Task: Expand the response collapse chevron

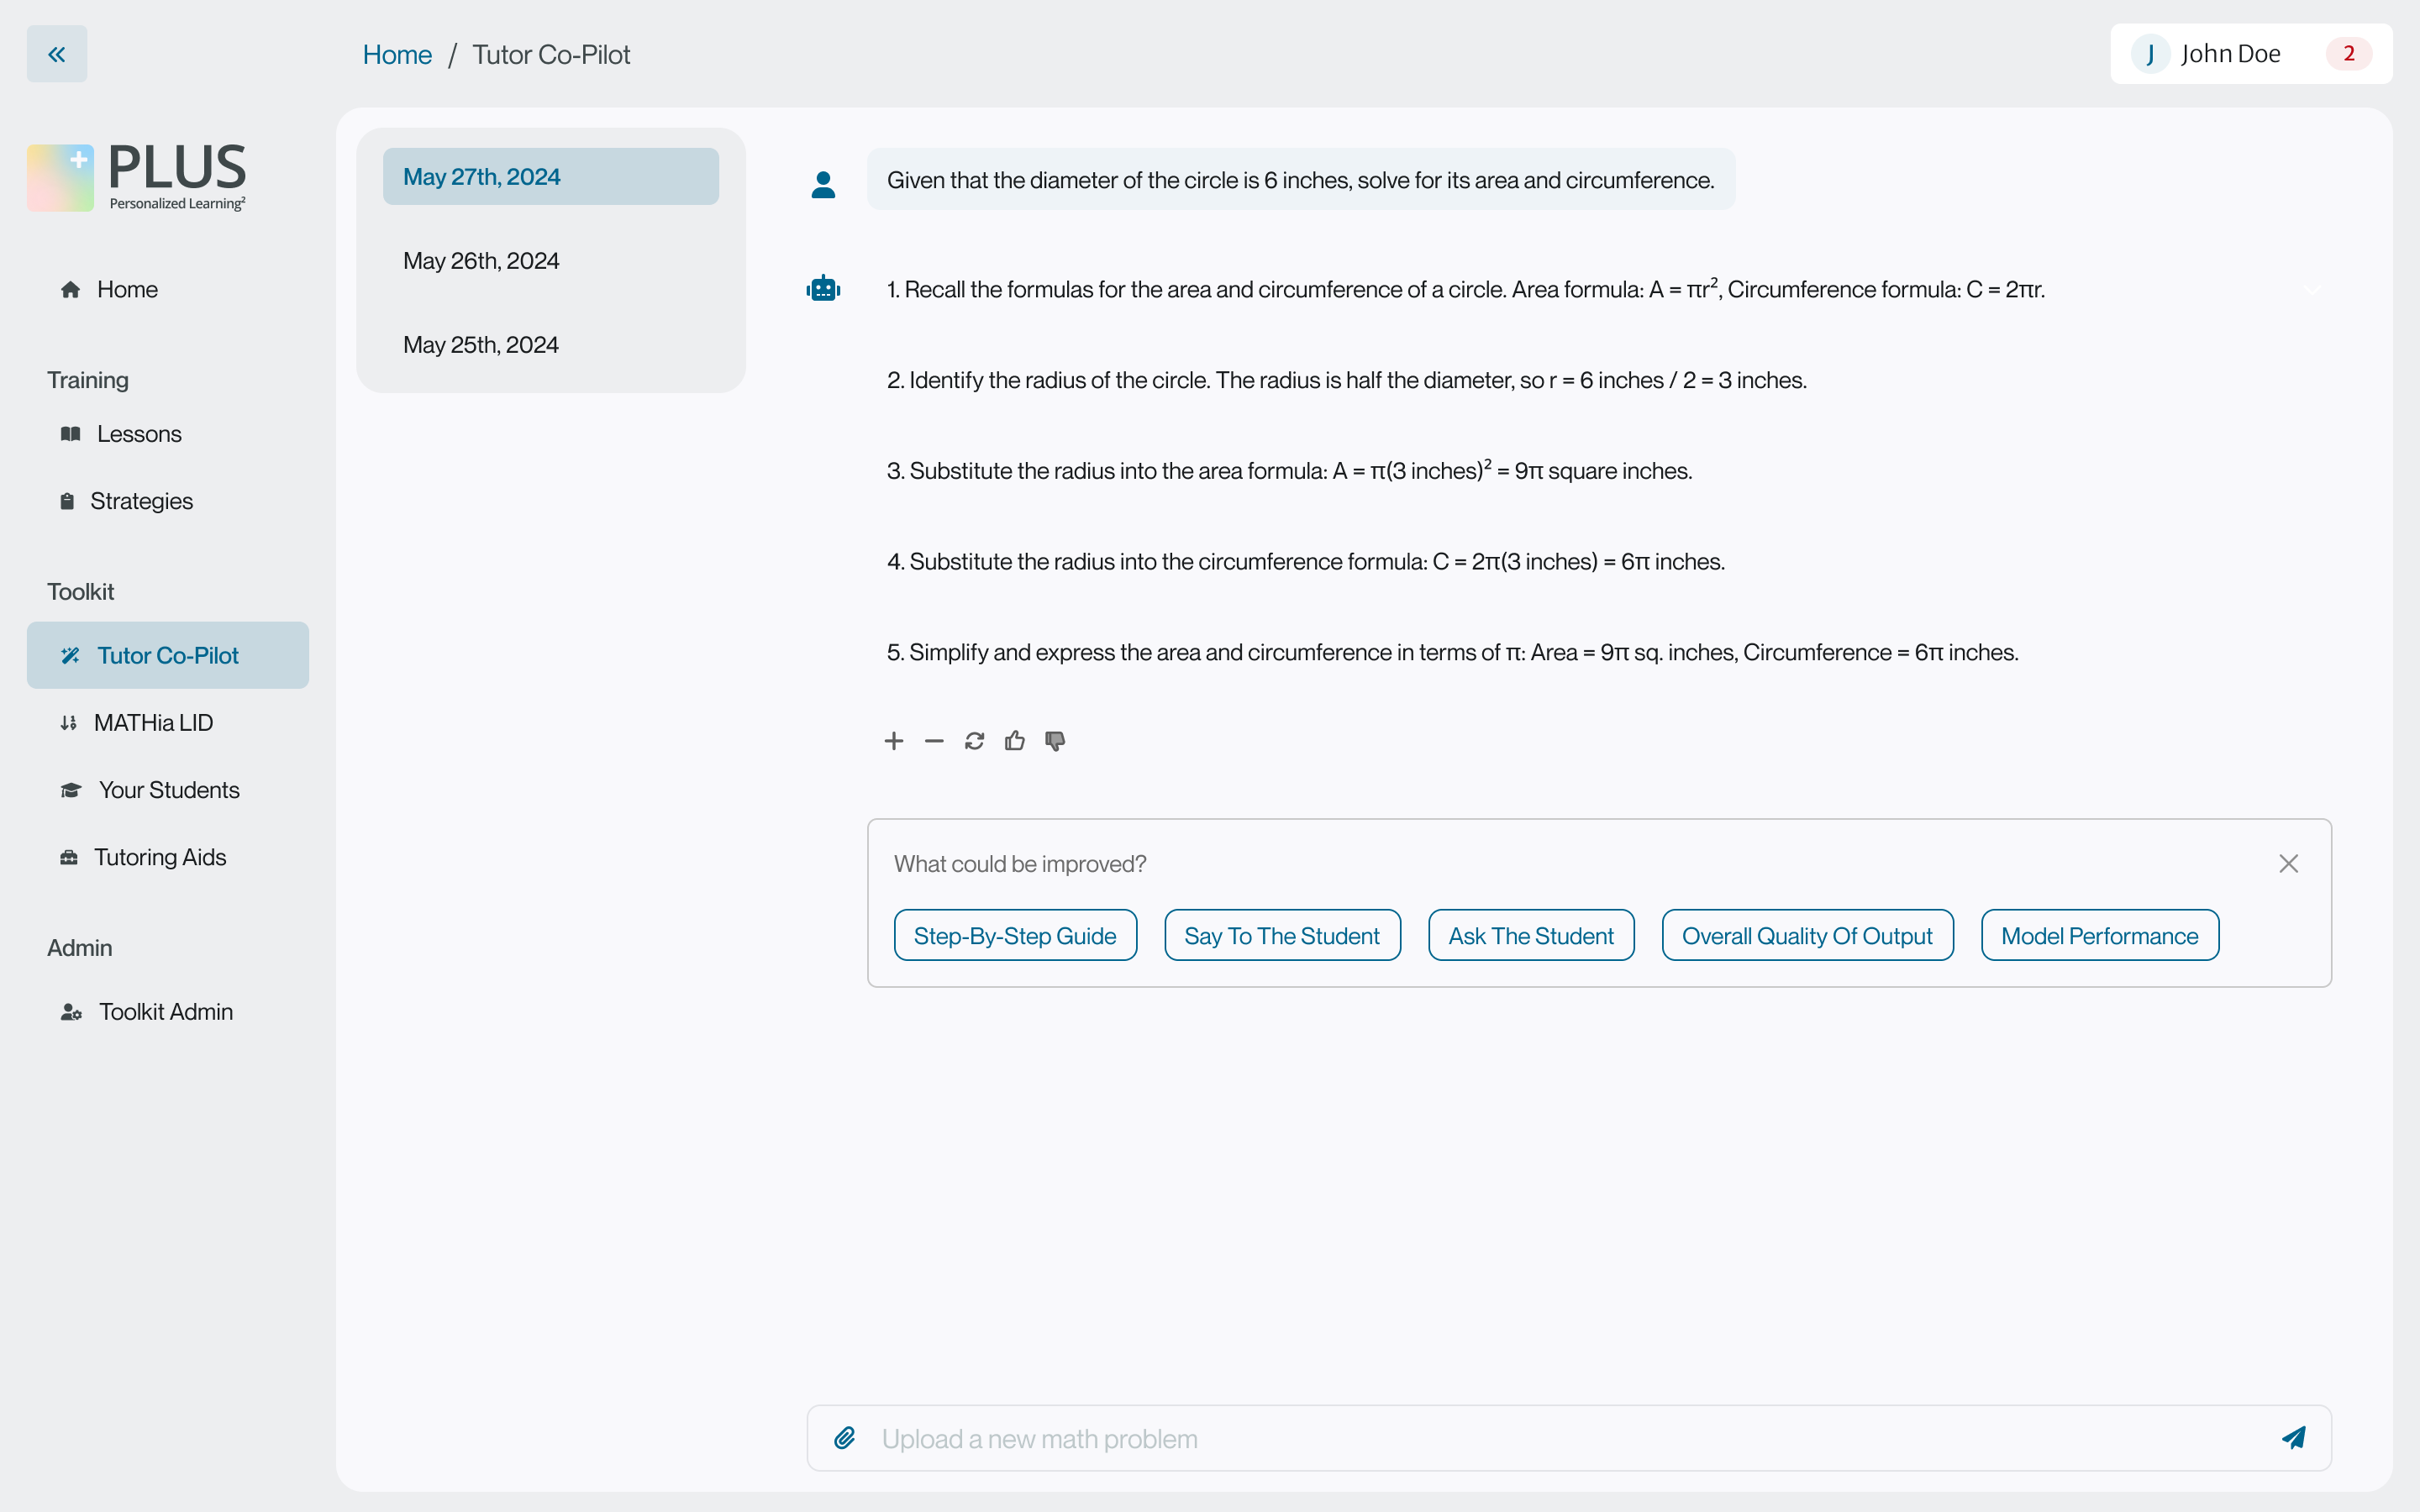Action: (x=2311, y=290)
